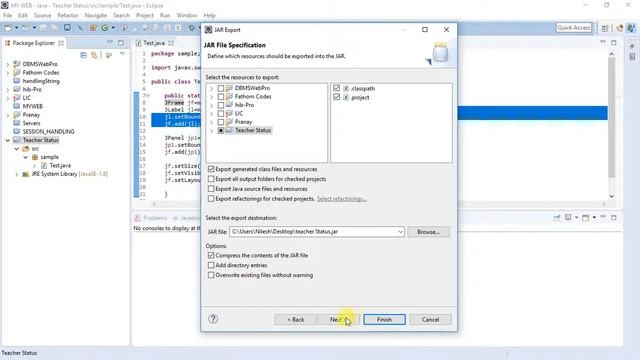Open the Display Selected Console dropdown arrow
This screenshot has width=640, height=360.
[576, 218]
